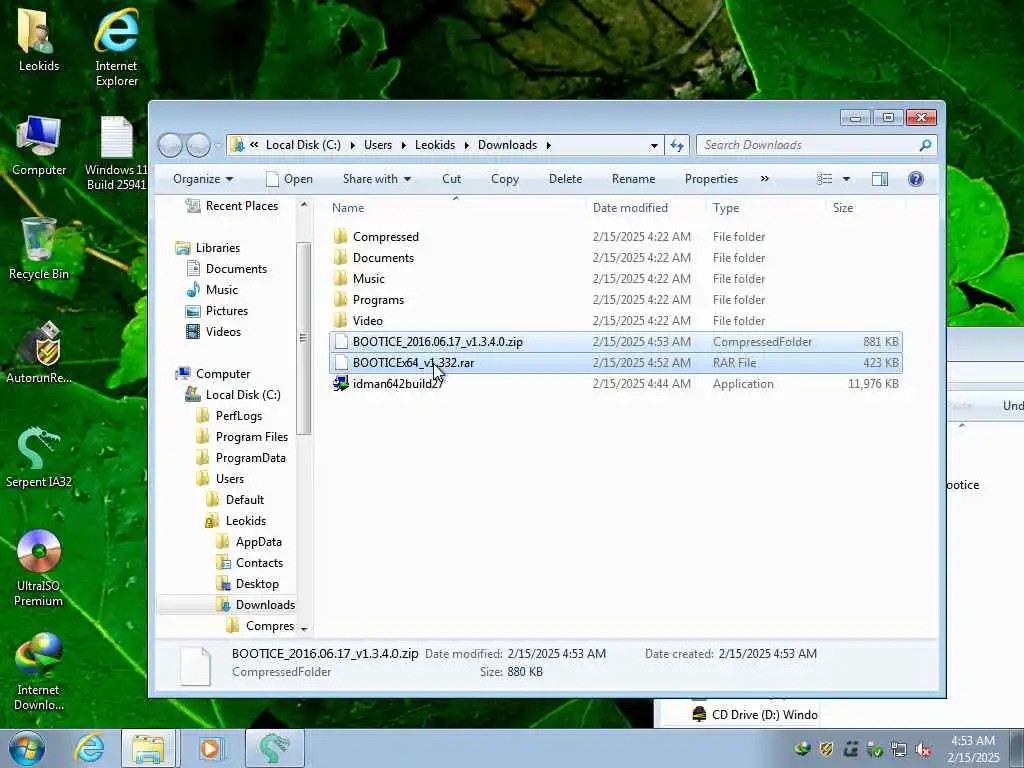Open Explorer help question mark icon

click(x=916, y=179)
